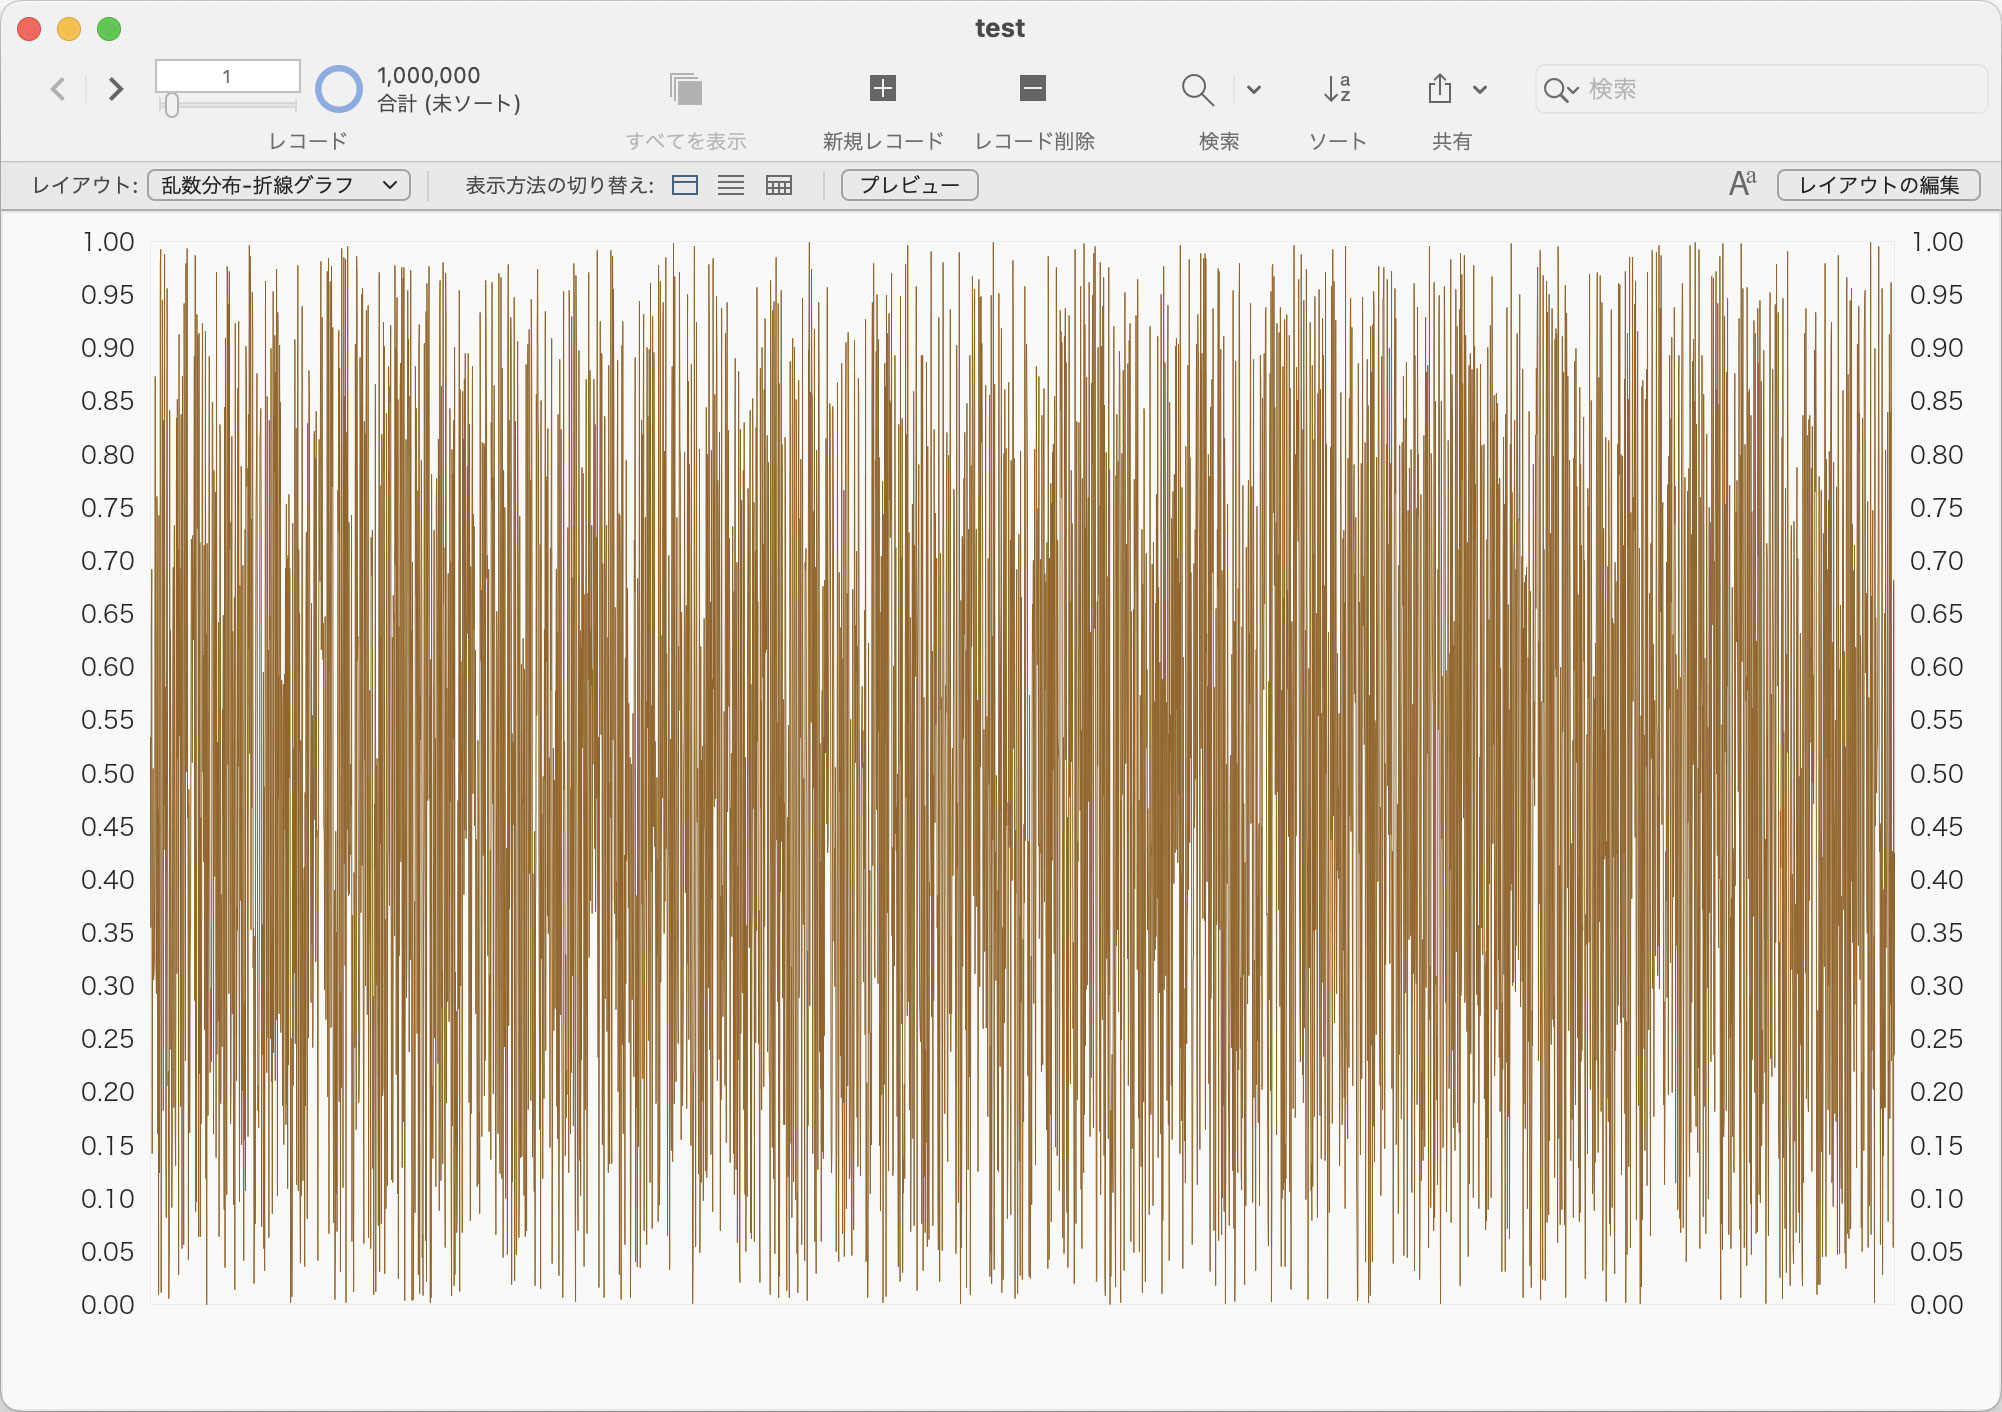Go to previous record arrow
The image size is (2002, 1412).
pyautogui.click(x=58, y=90)
